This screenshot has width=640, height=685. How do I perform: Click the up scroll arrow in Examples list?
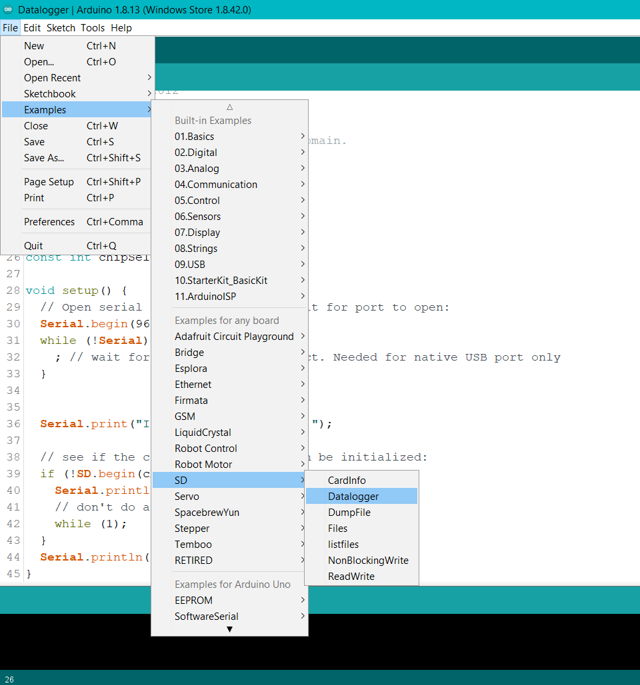[x=230, y=107]
